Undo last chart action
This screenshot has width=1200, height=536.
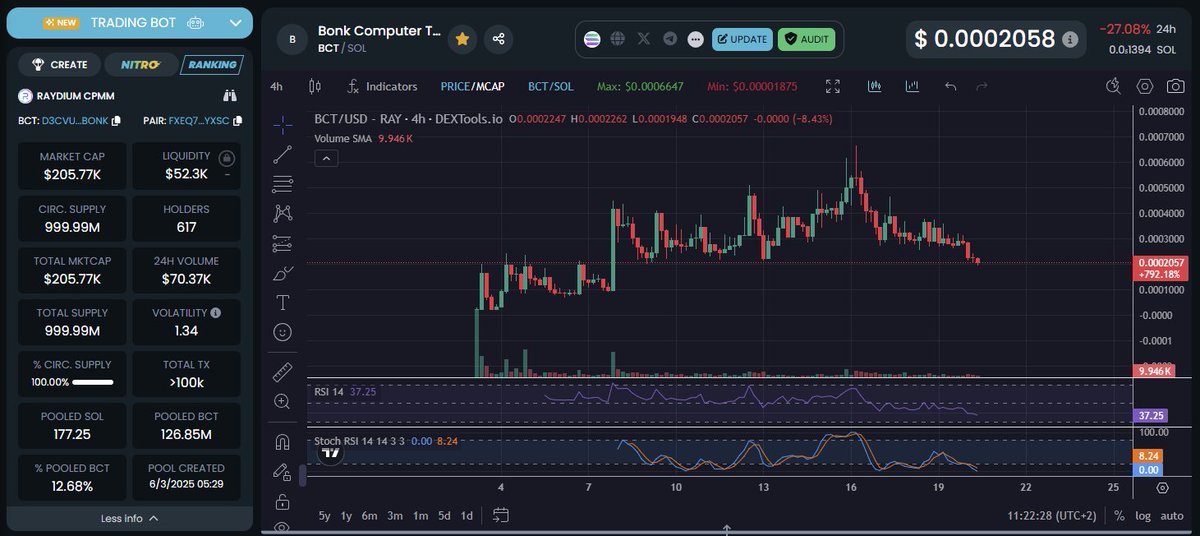[x=950, y=86]
